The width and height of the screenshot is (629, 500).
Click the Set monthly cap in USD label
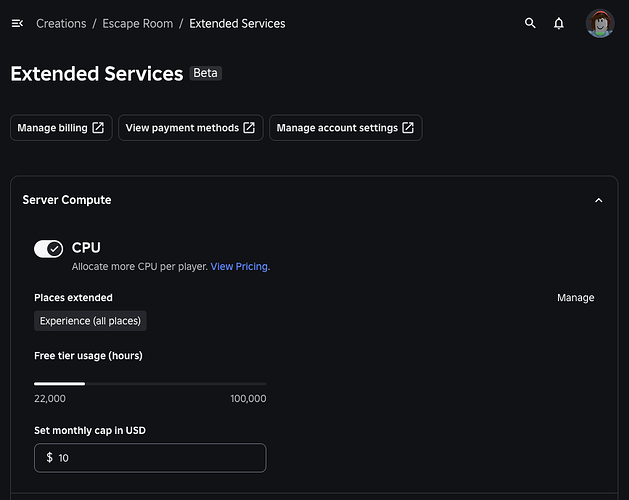[x=90, y=431]
